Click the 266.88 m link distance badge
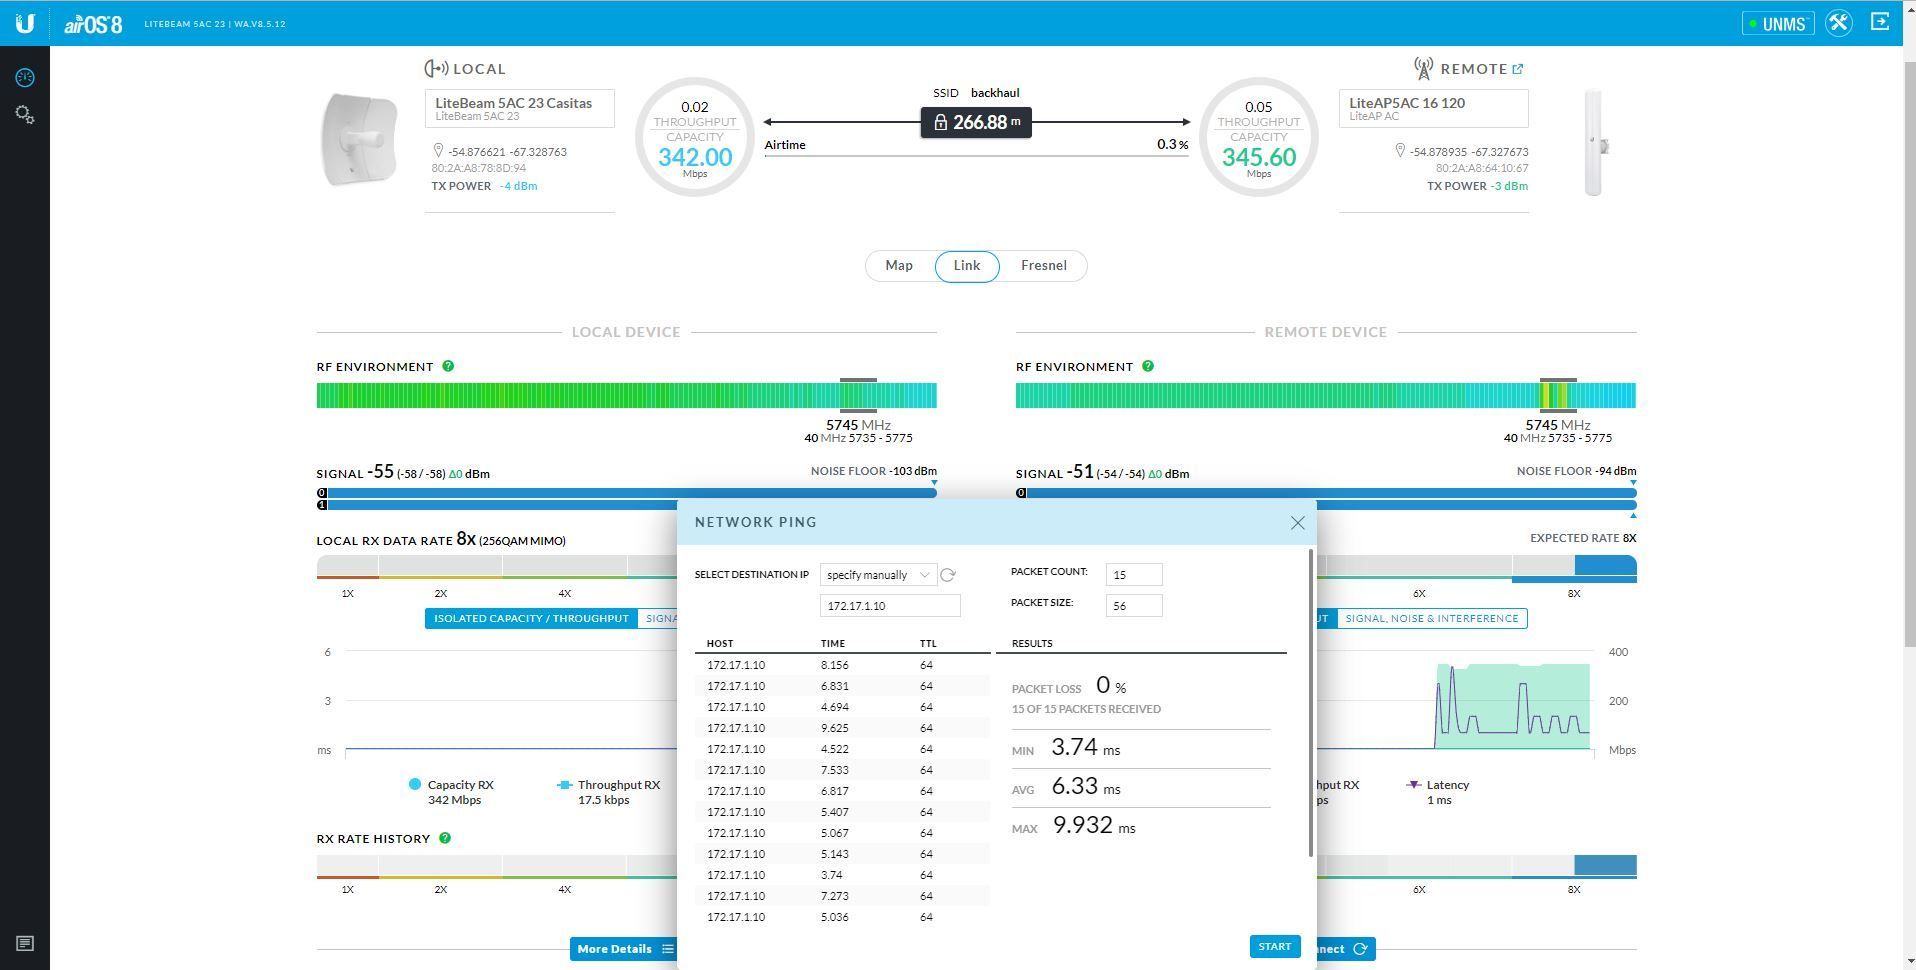 tap(976, 122)
